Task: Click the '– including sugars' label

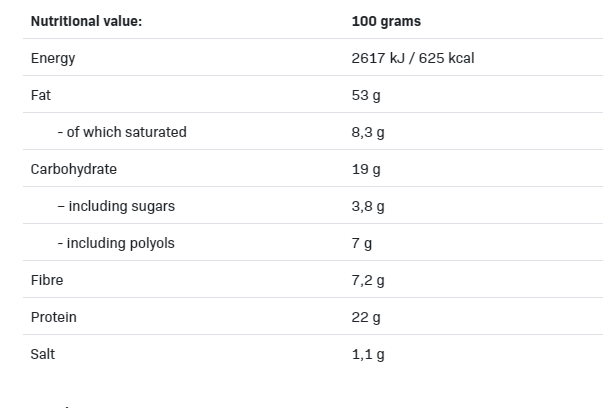Action: 116,206
